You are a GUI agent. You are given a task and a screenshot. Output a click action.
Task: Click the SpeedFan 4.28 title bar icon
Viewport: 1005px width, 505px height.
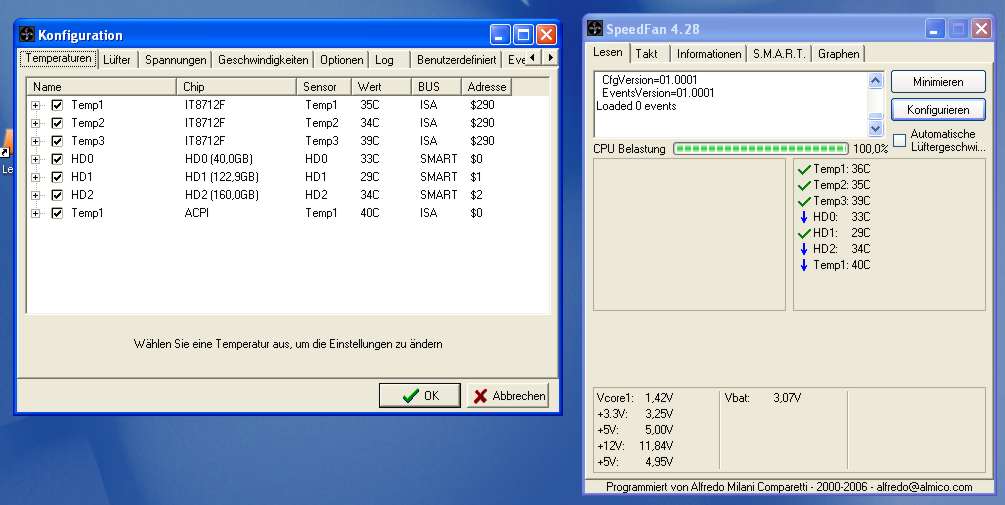tap(595, 28)
